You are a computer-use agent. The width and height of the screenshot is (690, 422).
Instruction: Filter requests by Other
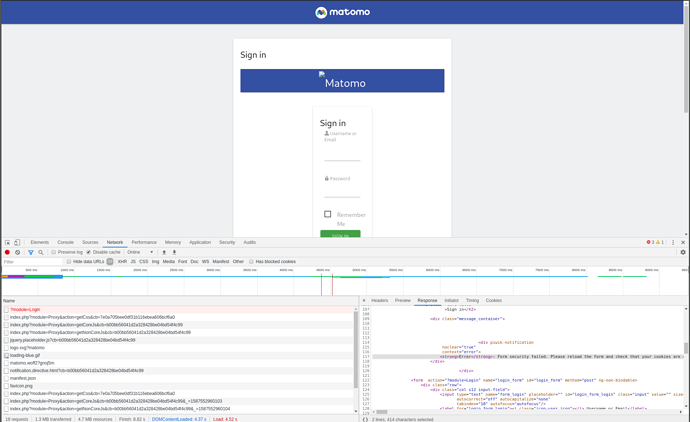click(x=238, y=261)
